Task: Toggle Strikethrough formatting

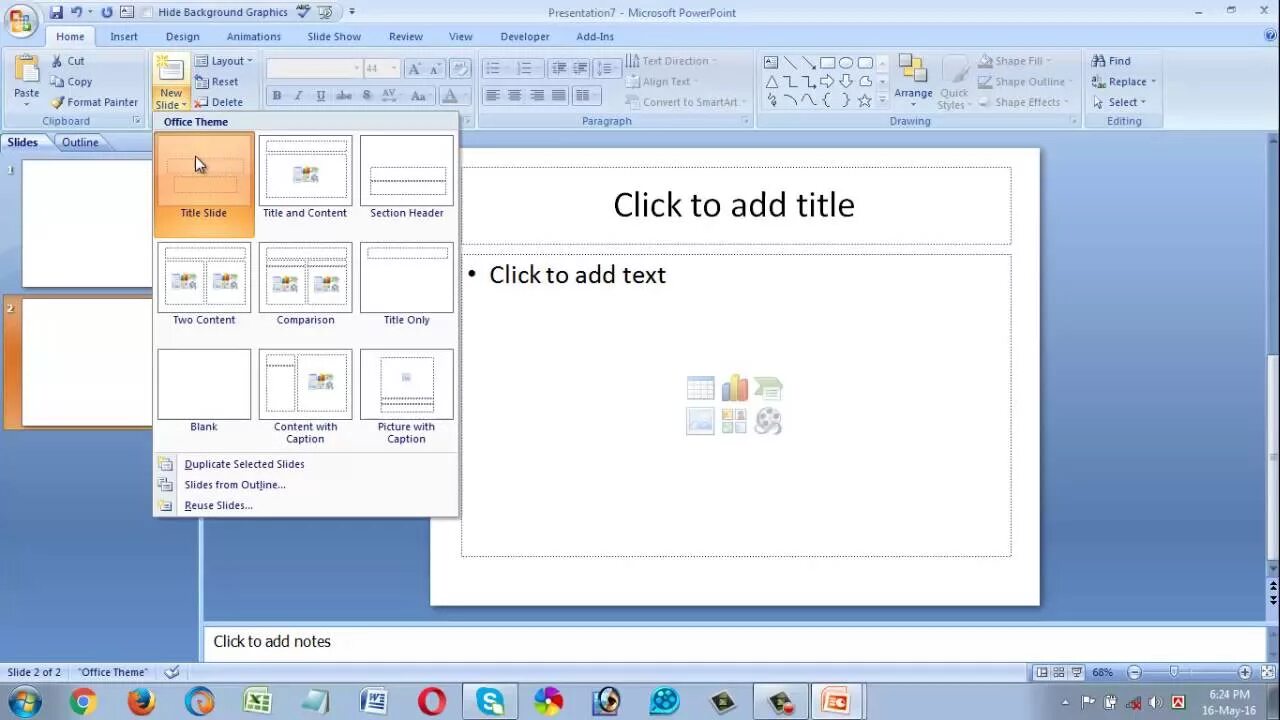Action: 344,96
